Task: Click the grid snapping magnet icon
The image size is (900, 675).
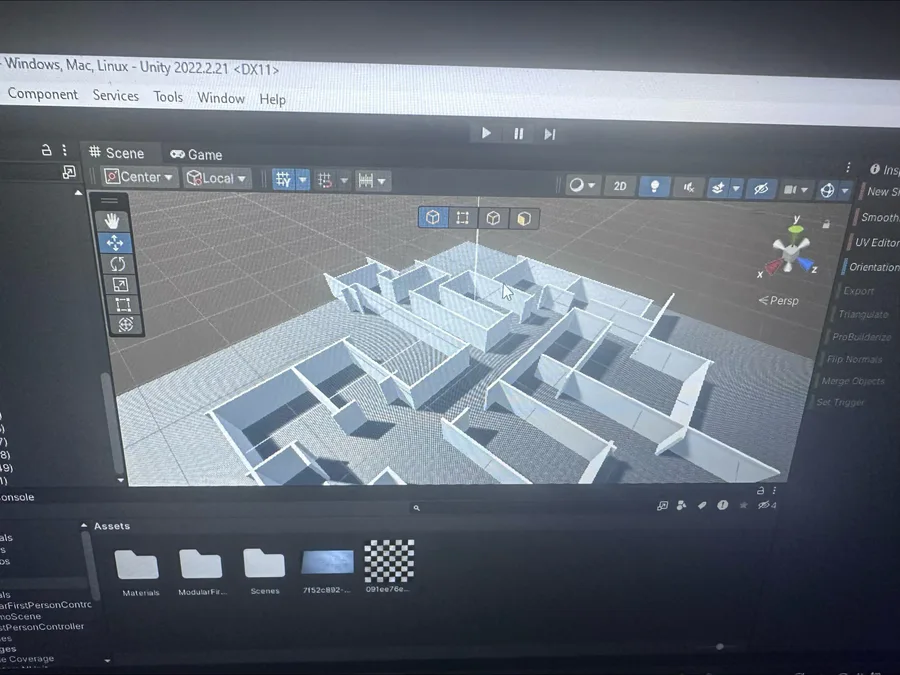Action: (325, 181)
